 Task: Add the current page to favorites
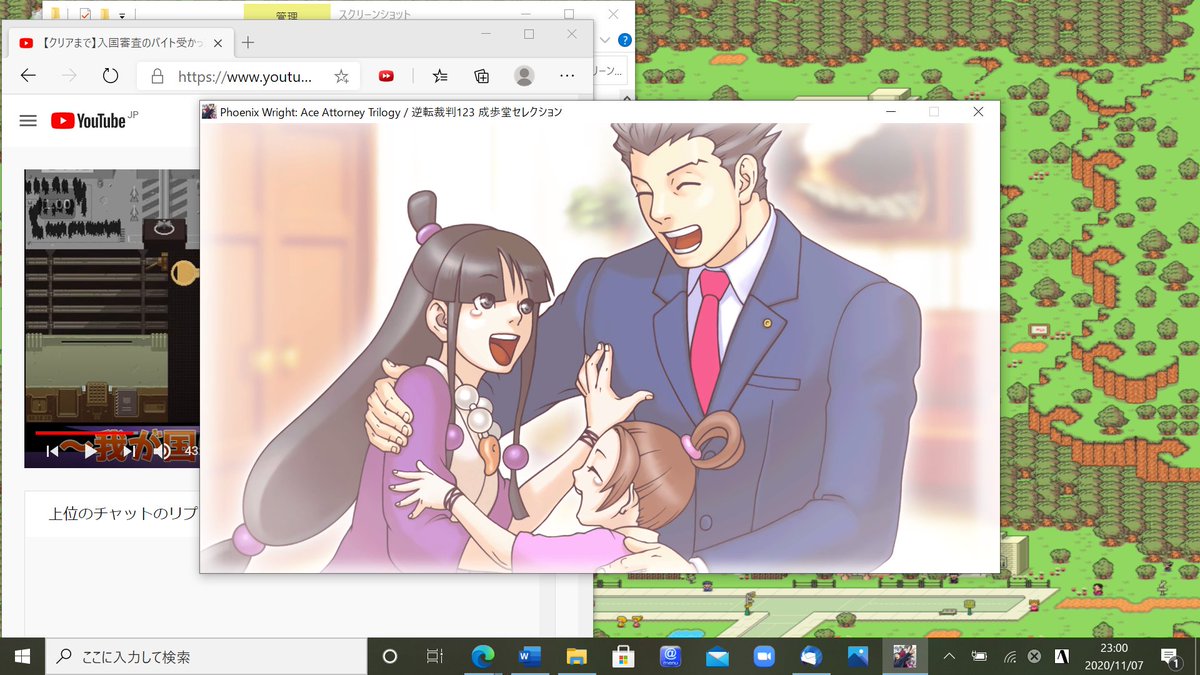(x=340, y=76)
